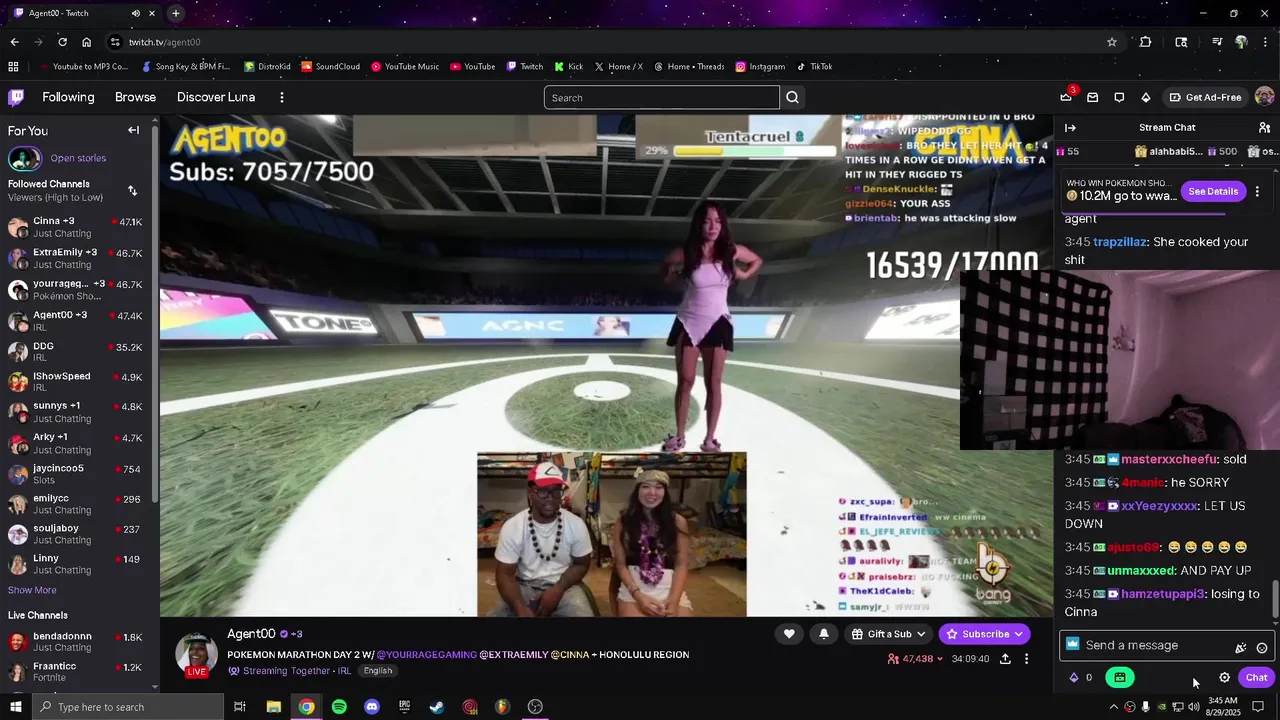
Task: Click the English language tag
Action: [x=378, y=671]
